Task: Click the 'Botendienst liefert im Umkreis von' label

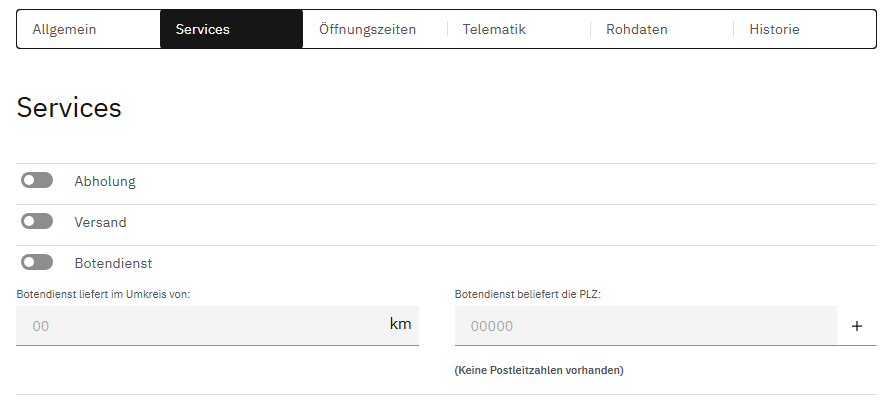Action: click(x=103, y=294)
